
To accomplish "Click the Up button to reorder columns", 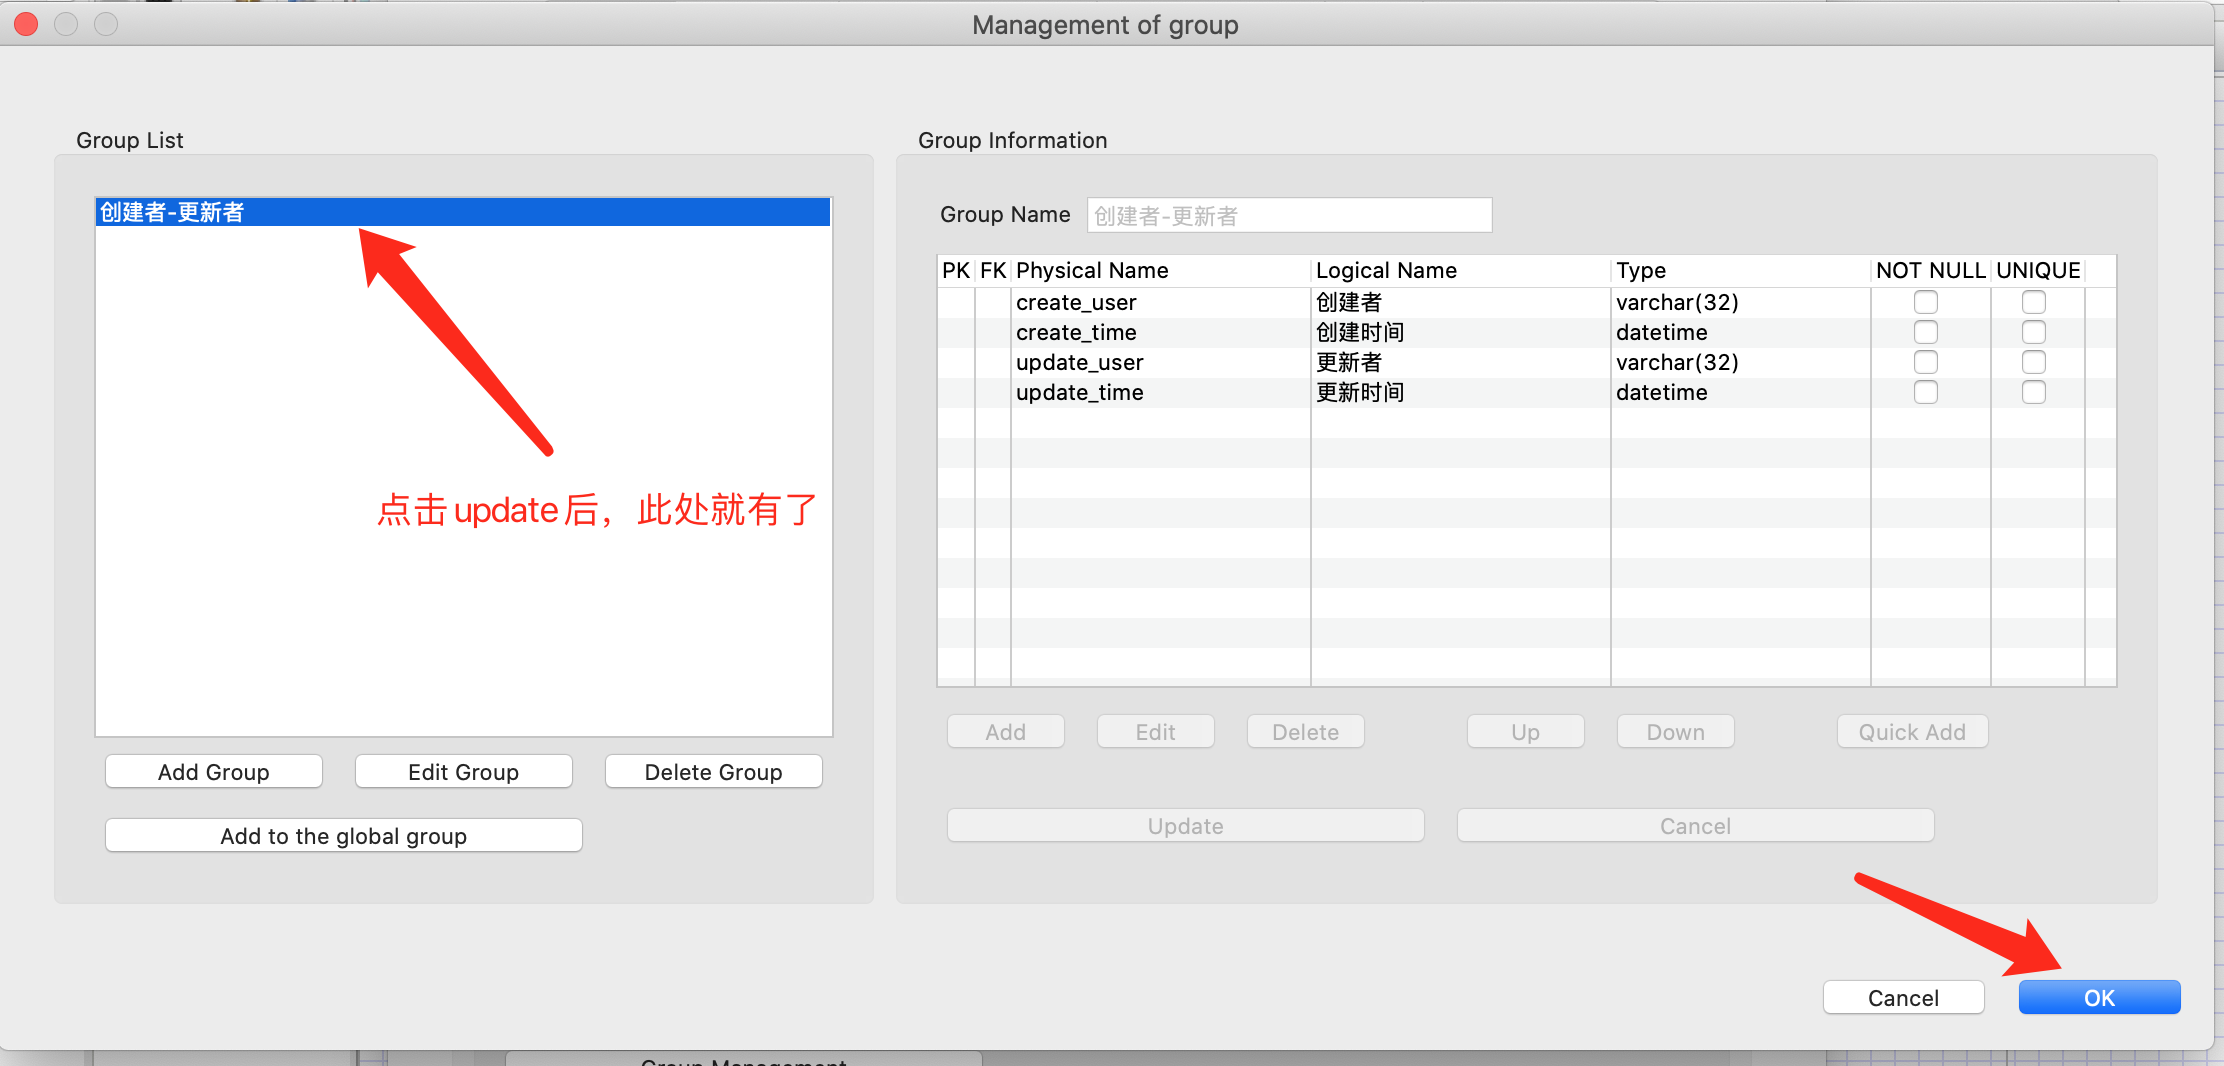I will click(1525, 731).
